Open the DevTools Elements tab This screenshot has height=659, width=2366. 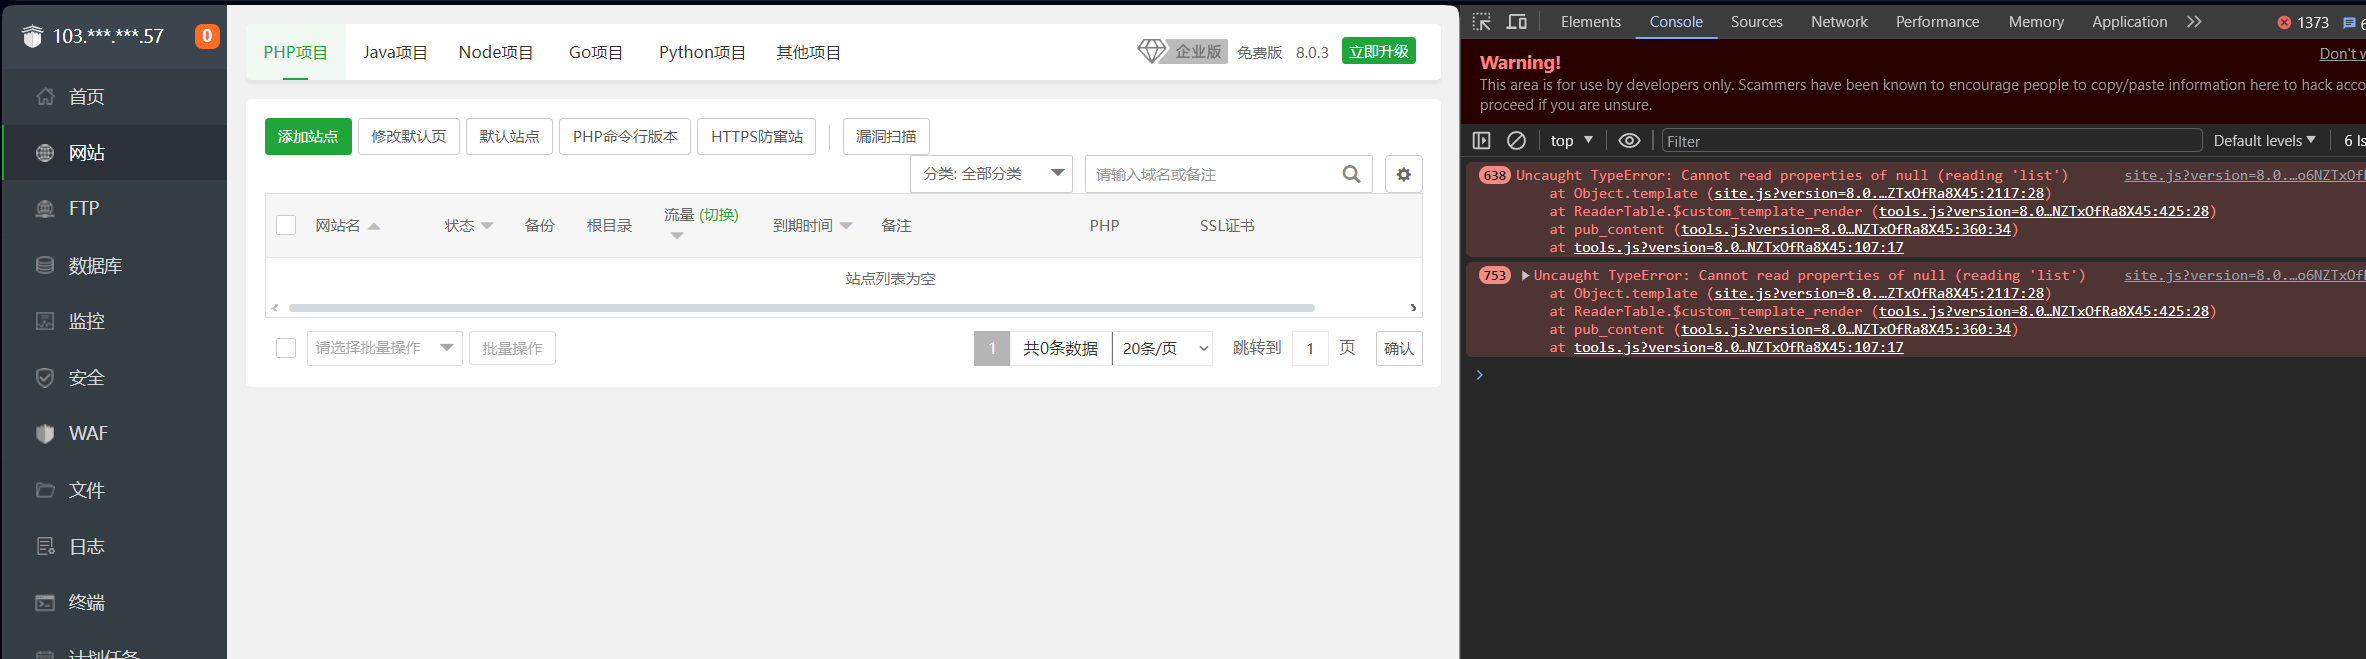(x=1590, y=22)
